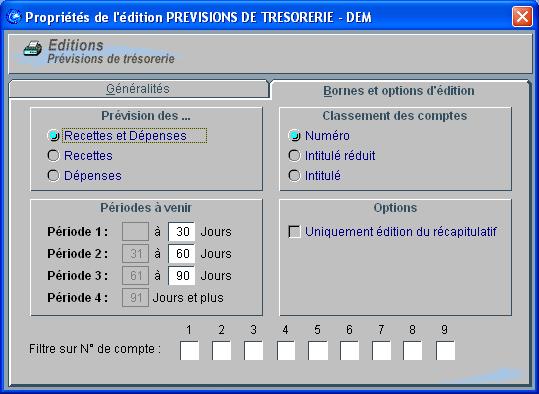Click the Période 1 end day field
This screenshot has width=539, height=394.
[x=182, y=231]
